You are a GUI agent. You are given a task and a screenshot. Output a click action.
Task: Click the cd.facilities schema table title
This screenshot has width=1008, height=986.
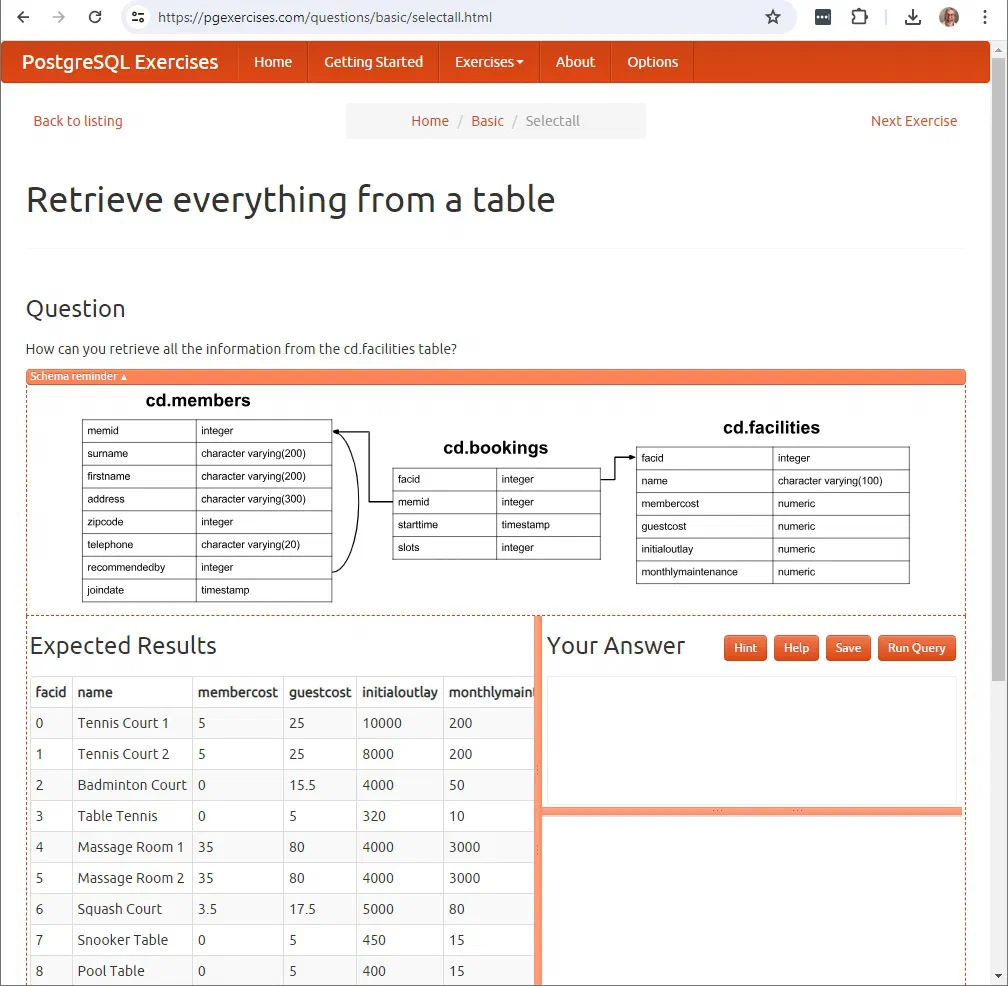click(771, 427)
